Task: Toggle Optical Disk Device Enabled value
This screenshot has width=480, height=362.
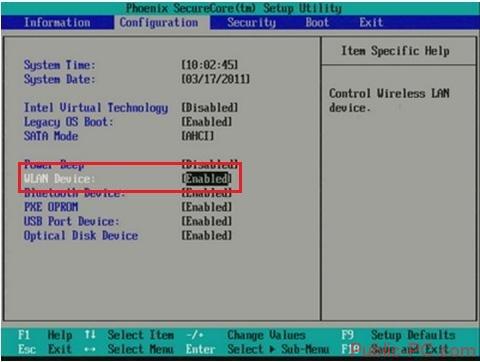Action: 207,236
